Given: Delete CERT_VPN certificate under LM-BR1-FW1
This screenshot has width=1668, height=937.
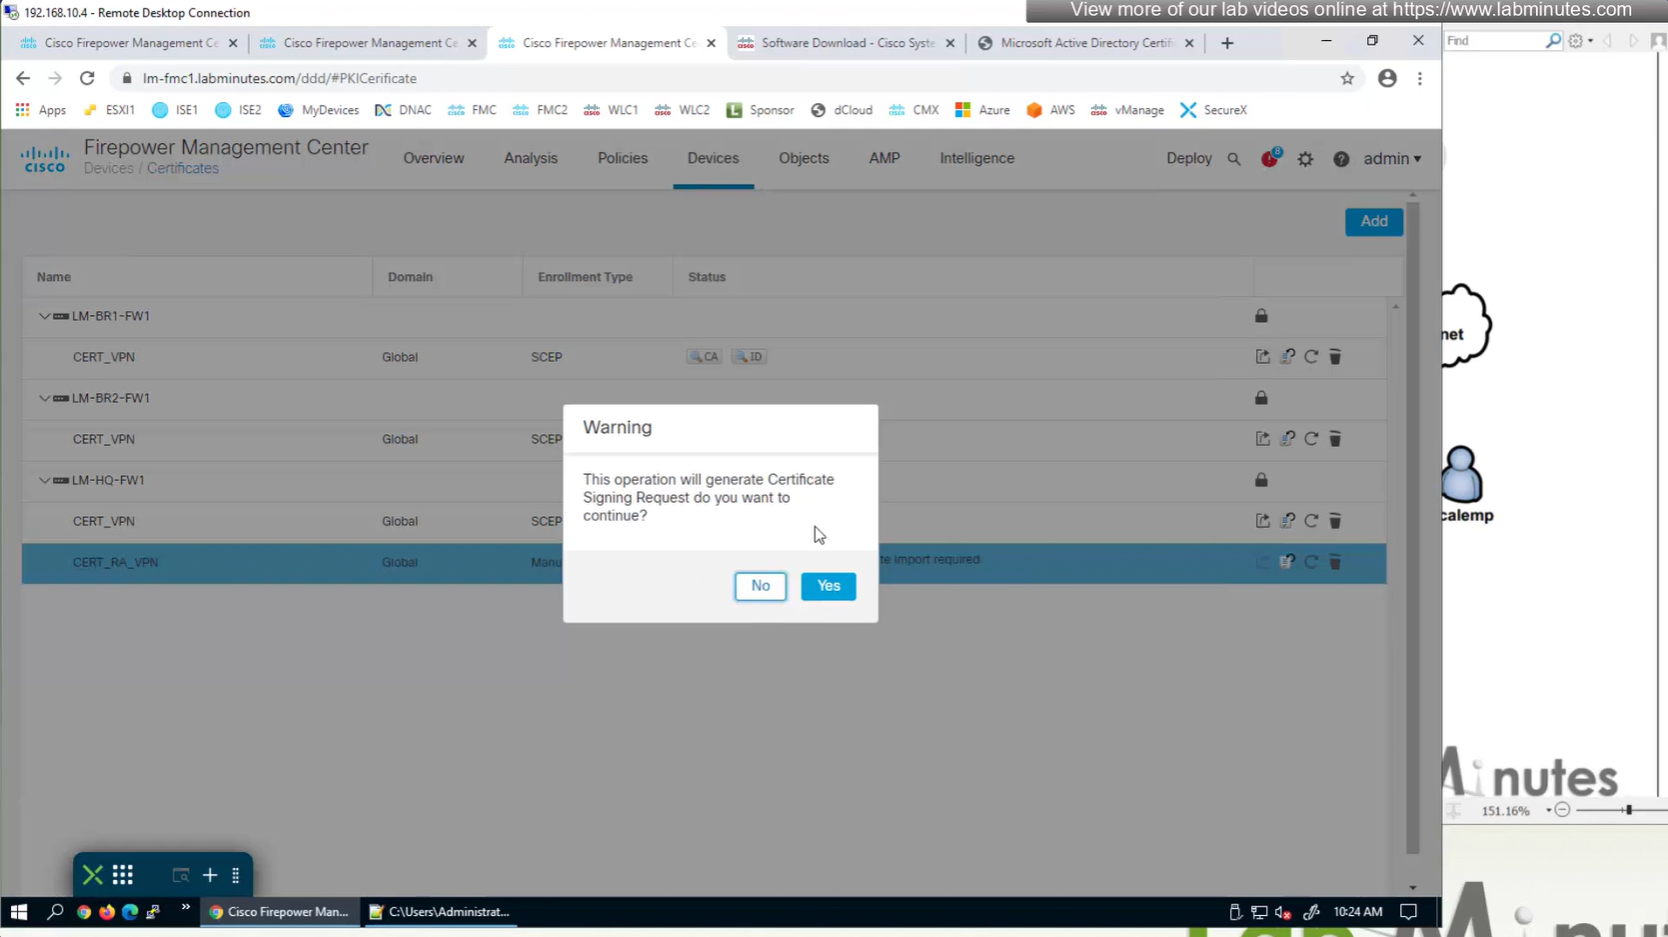Looking at the screenshot, I should (x=1335, y=357).
